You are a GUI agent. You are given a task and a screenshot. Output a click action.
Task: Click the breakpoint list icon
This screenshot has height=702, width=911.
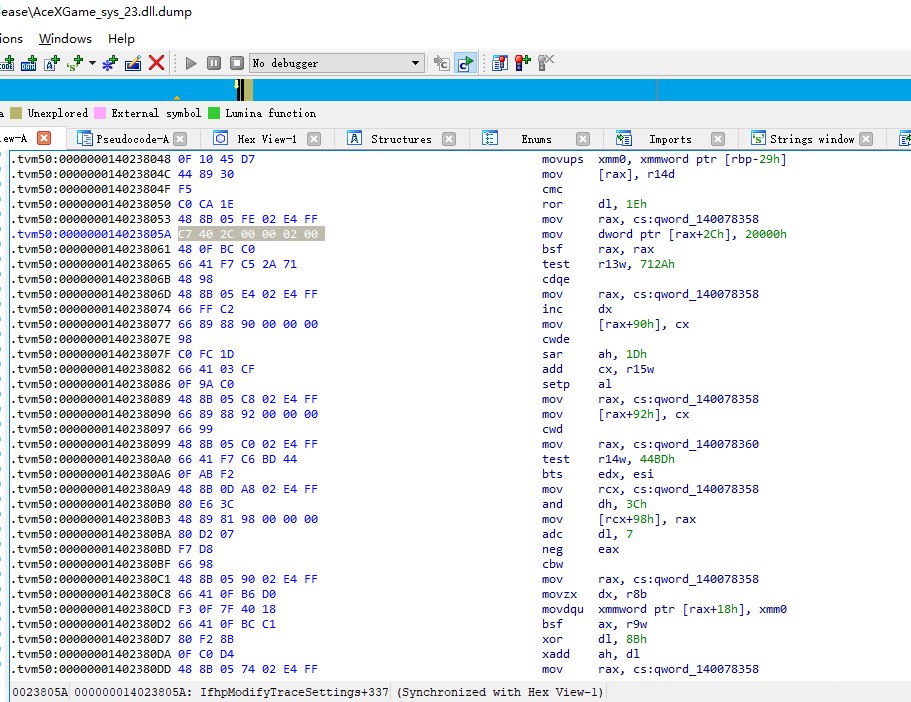pyautogui.click(x=500, y=63)
